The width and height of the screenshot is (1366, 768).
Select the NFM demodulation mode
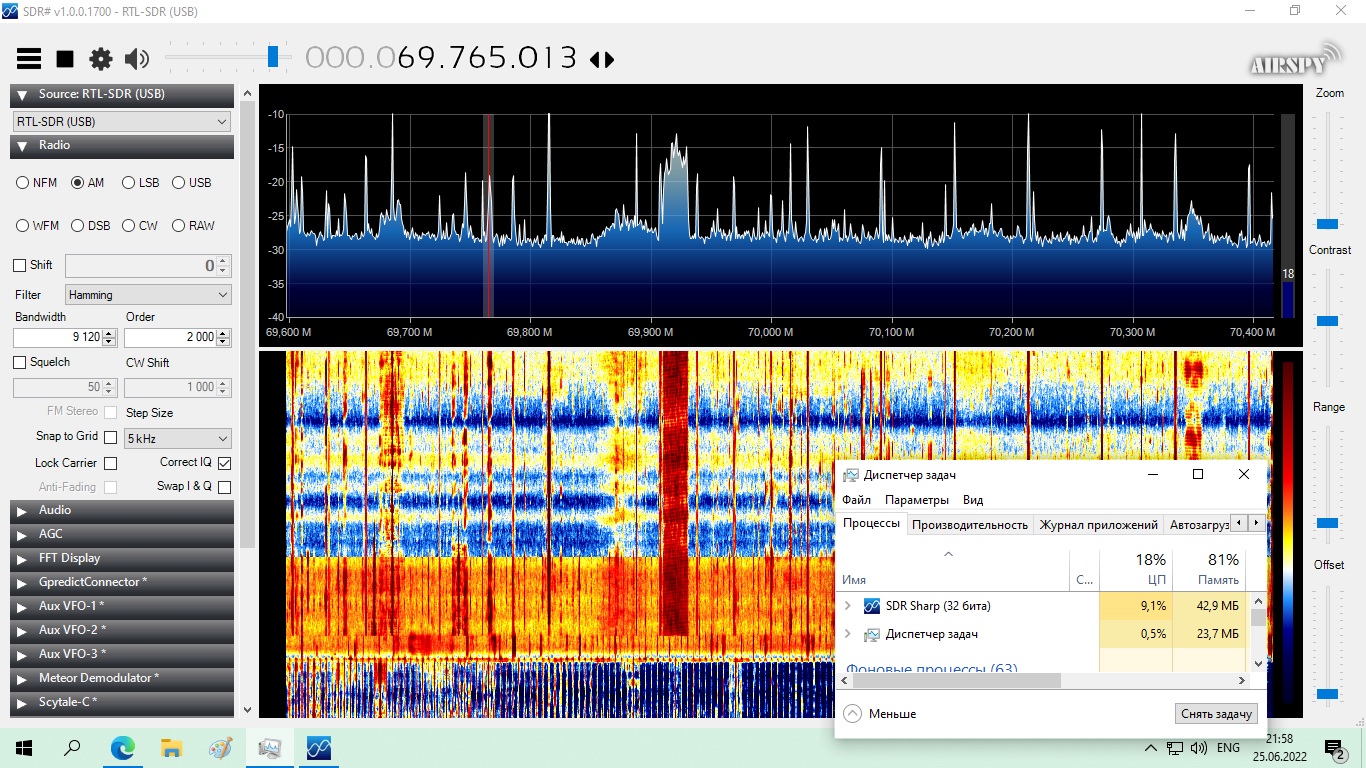[x=23, y=183]
